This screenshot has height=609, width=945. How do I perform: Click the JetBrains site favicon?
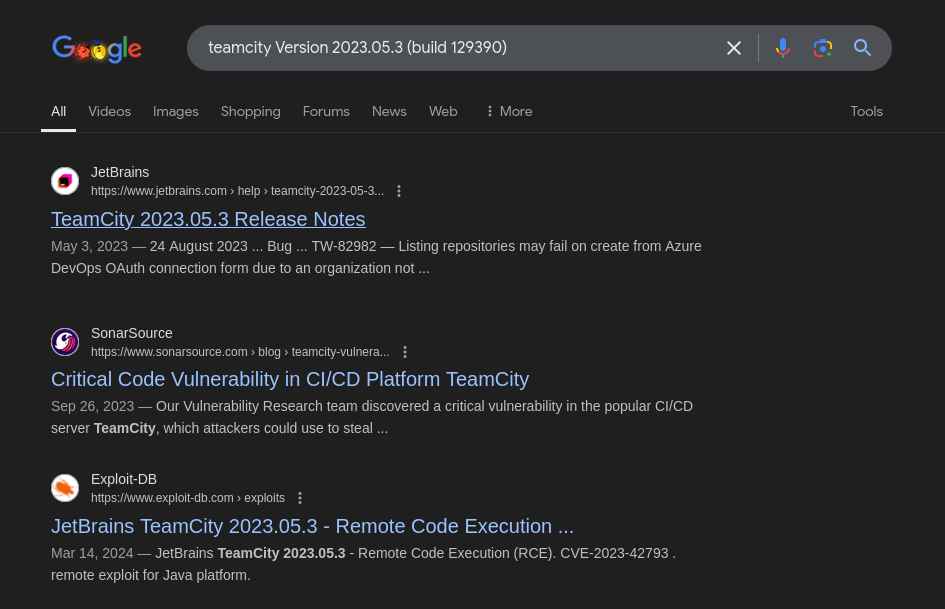point(65,181)
